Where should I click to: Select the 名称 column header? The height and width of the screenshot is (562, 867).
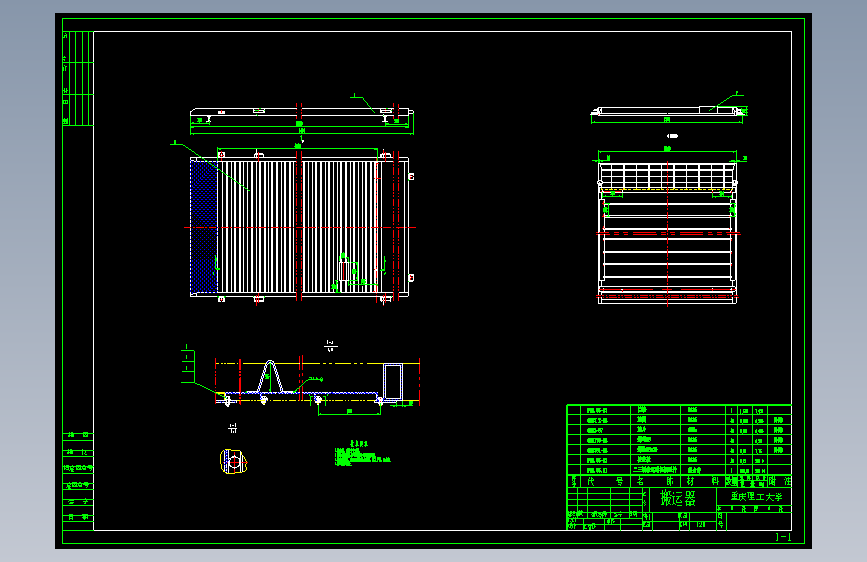655,481
